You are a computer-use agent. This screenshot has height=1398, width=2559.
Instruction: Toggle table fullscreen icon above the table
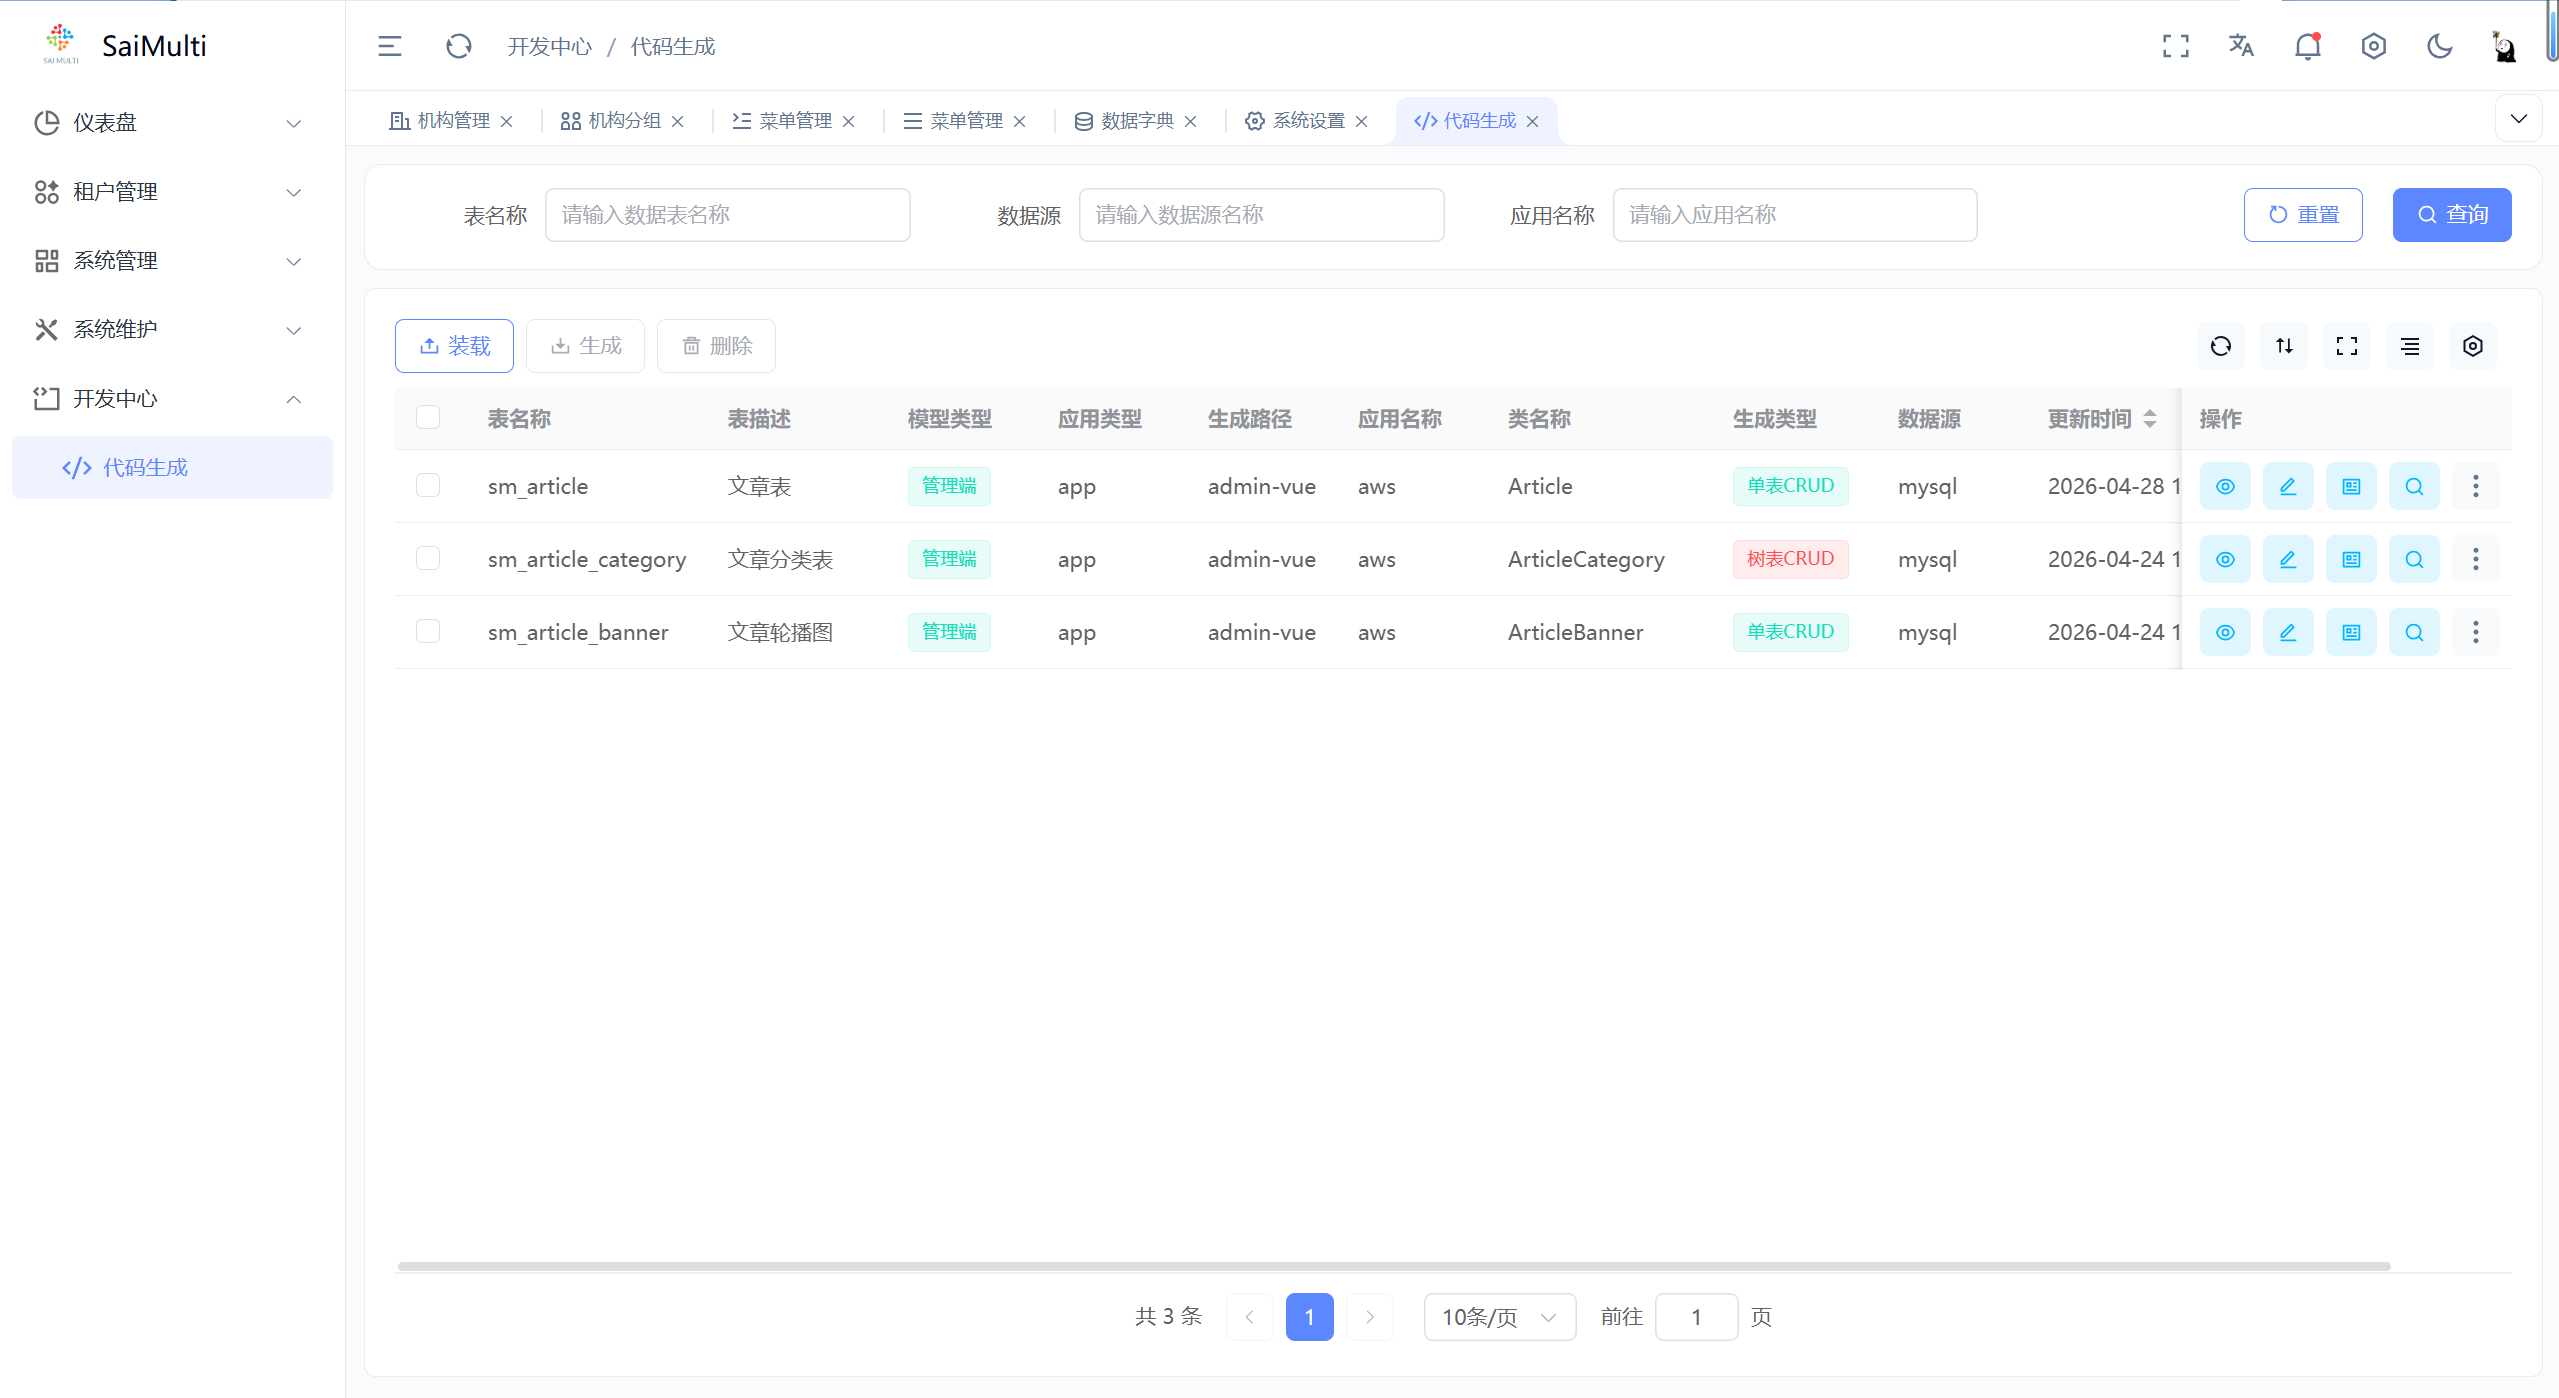(x=2346, y=346)
